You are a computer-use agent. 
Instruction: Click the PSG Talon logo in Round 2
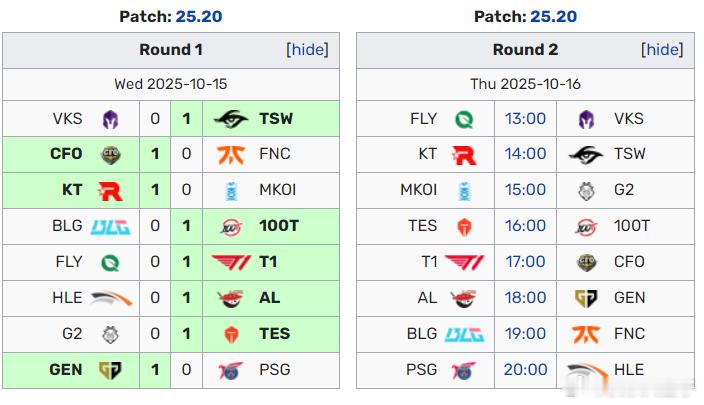point(464,370)
